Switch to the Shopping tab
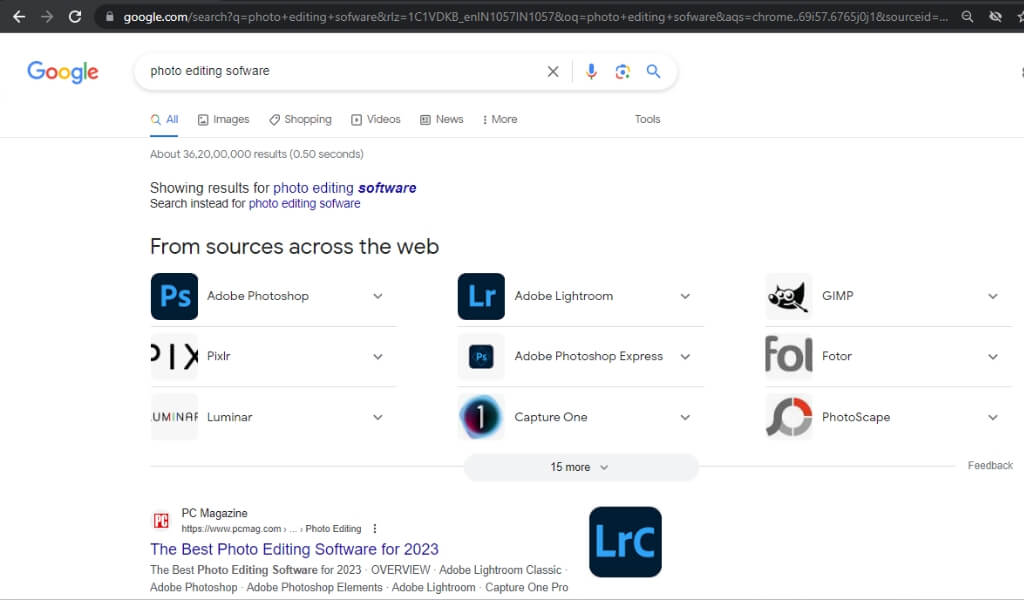Viewport: 1024px width, 600px height. tap(300, 119)
